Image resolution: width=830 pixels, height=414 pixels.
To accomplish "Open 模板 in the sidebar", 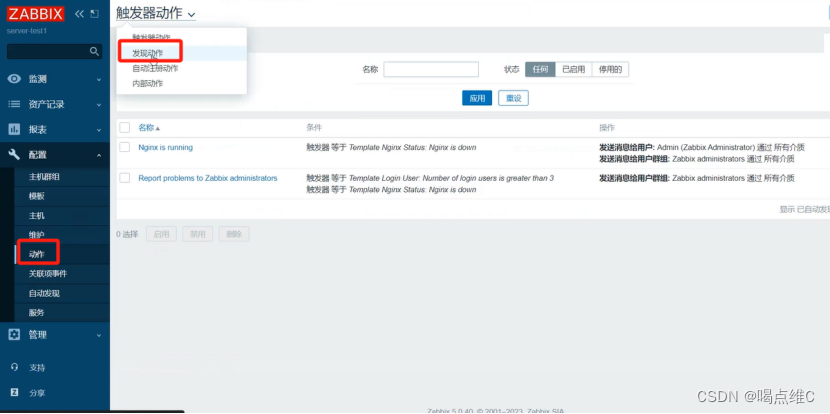I will (x=37, y=196).
